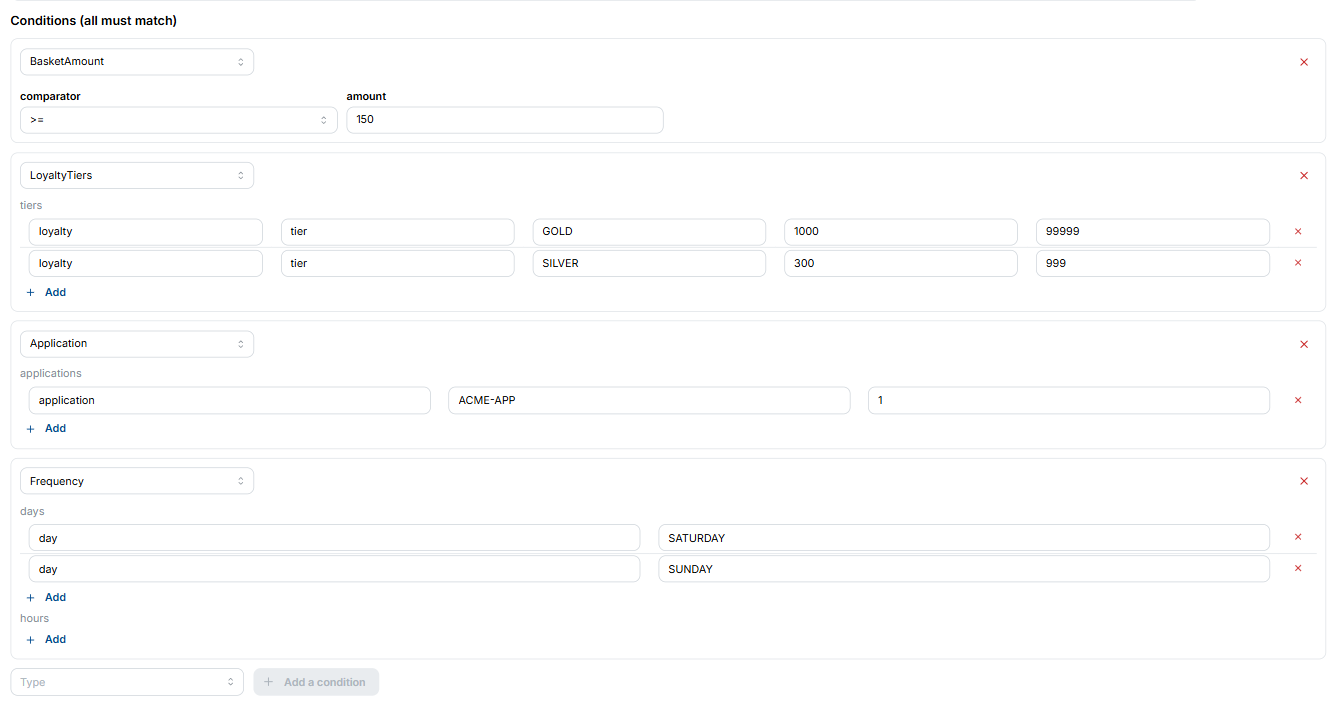The width and height of the screenshot is (1337, 706).
Task: Click the field containing 1000
Action: [x=901, y=232]
